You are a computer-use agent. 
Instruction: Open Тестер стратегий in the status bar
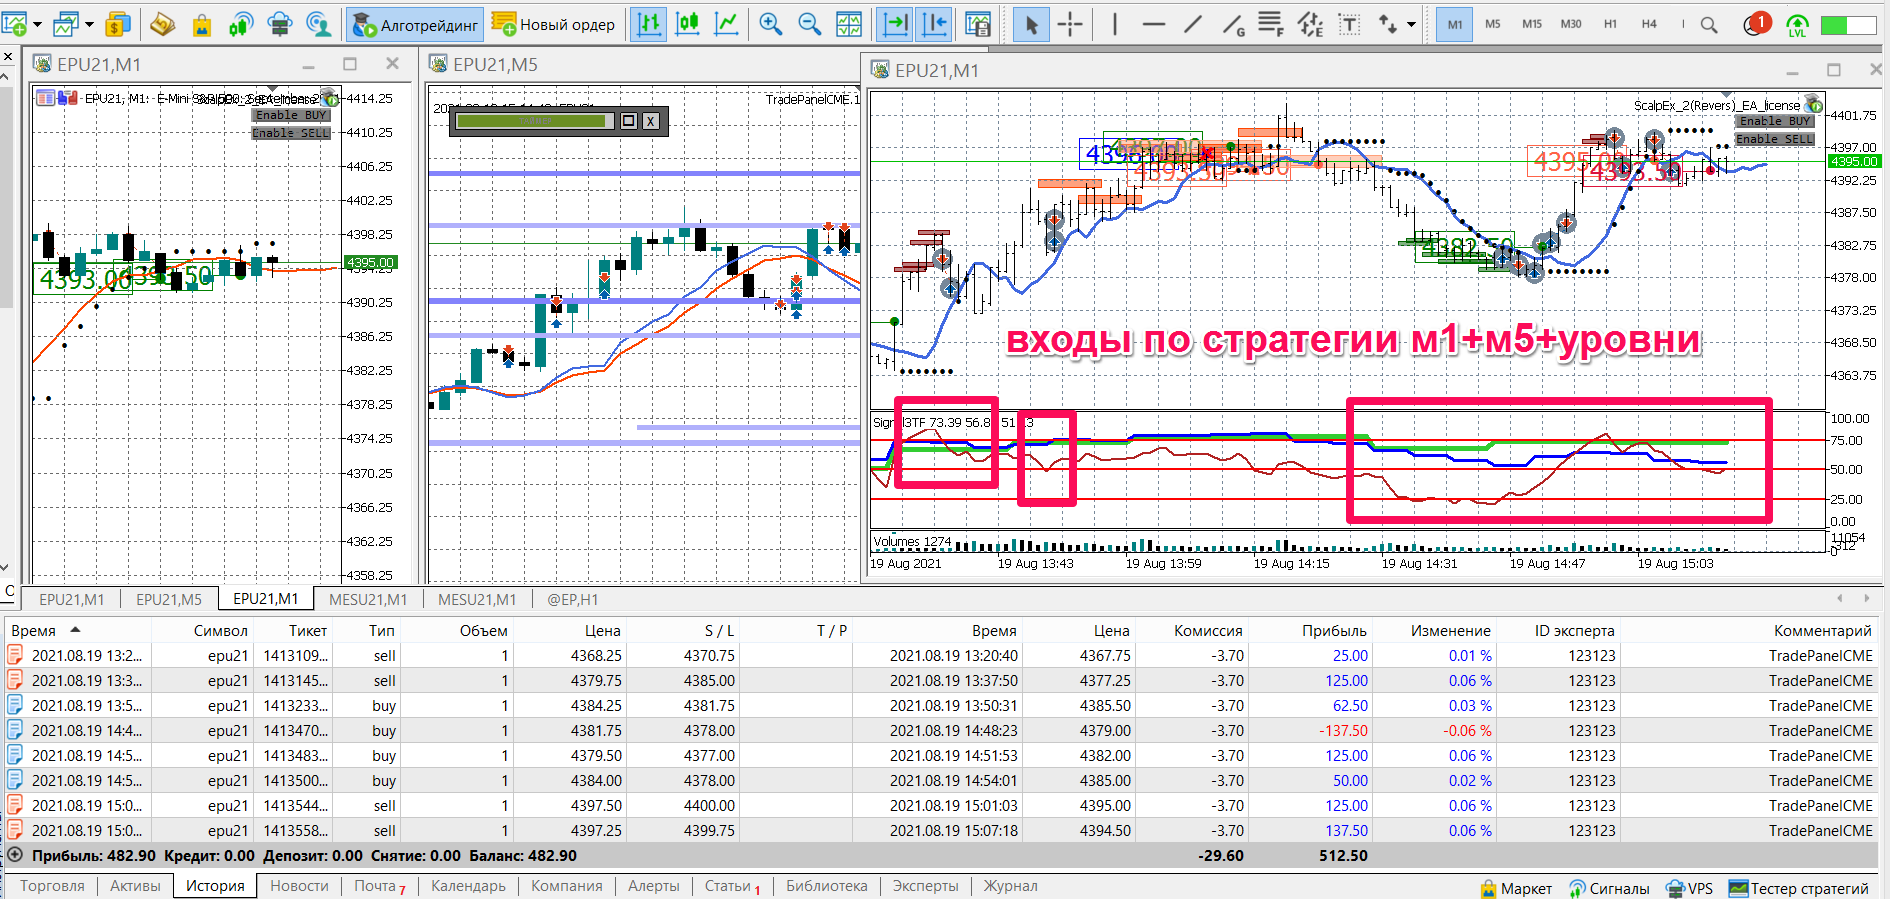1798,888
